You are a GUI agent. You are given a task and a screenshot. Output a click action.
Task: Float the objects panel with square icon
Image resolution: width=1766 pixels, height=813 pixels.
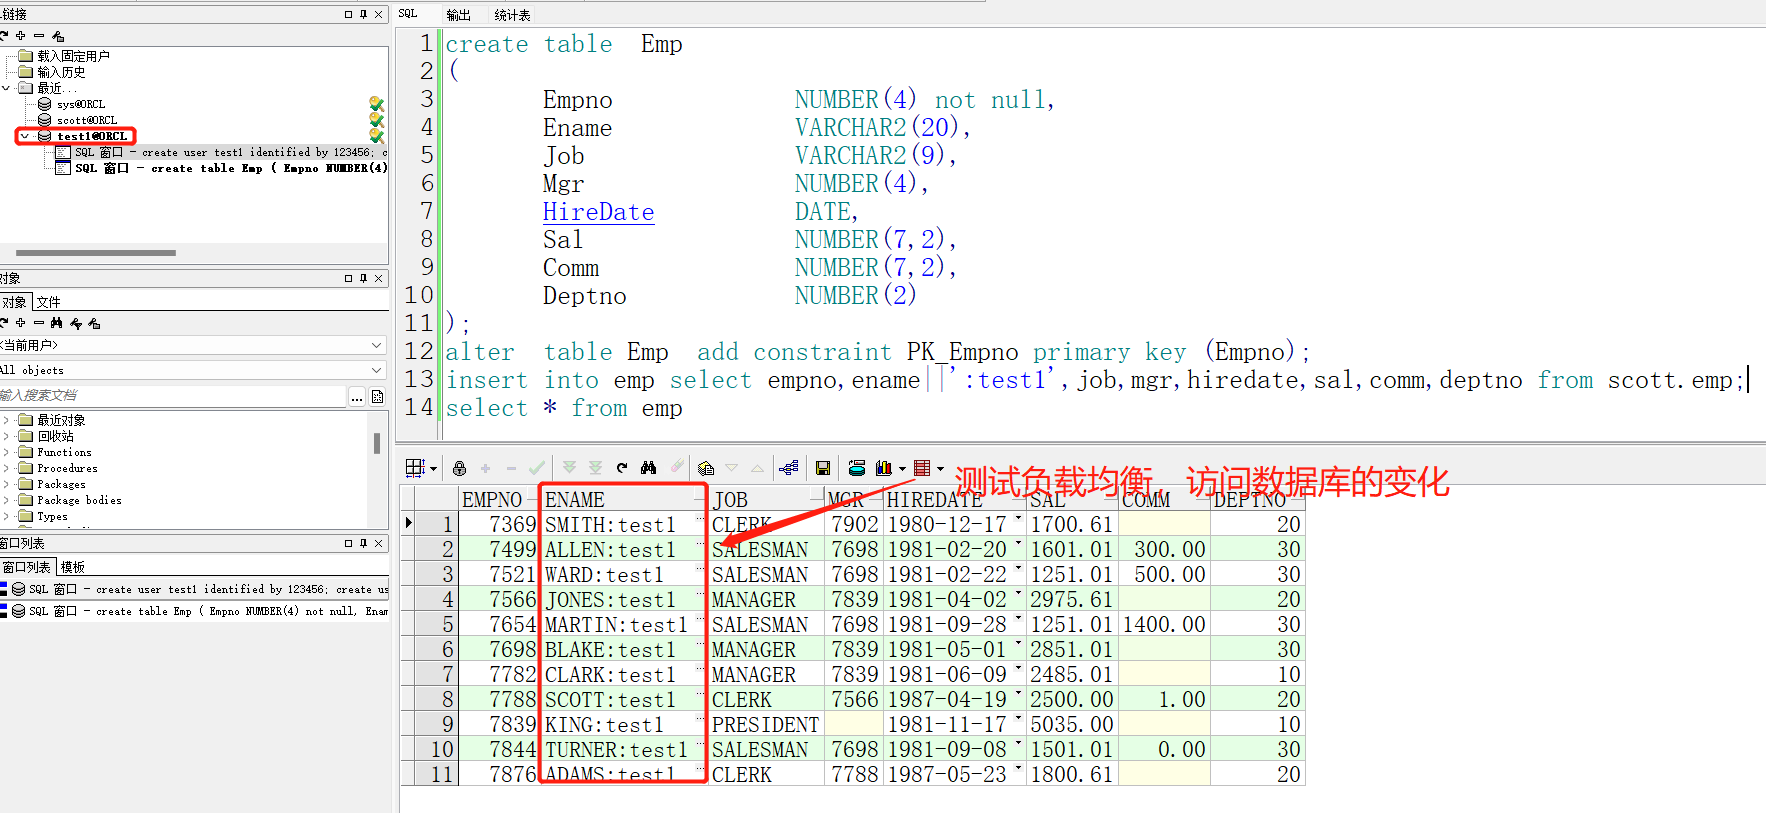348,278
